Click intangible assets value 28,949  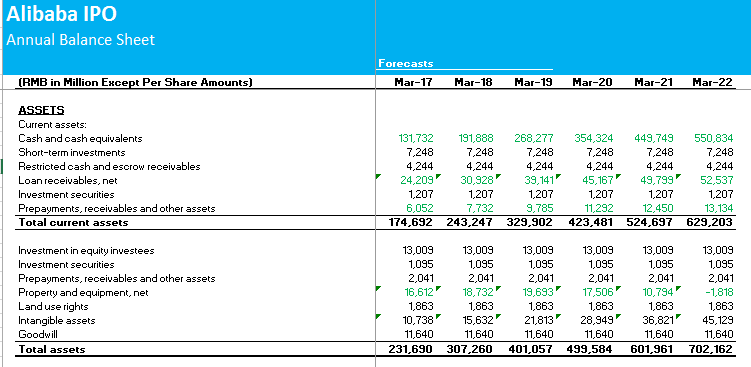pyautogui.click(x=596, y=321)
